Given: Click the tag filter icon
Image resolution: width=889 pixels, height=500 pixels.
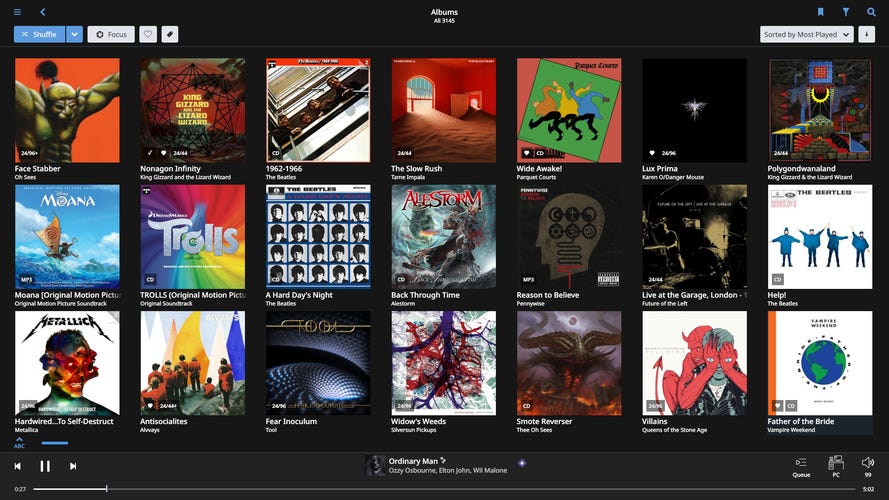Looking at the screenshot, I should [x=170, y=35].
